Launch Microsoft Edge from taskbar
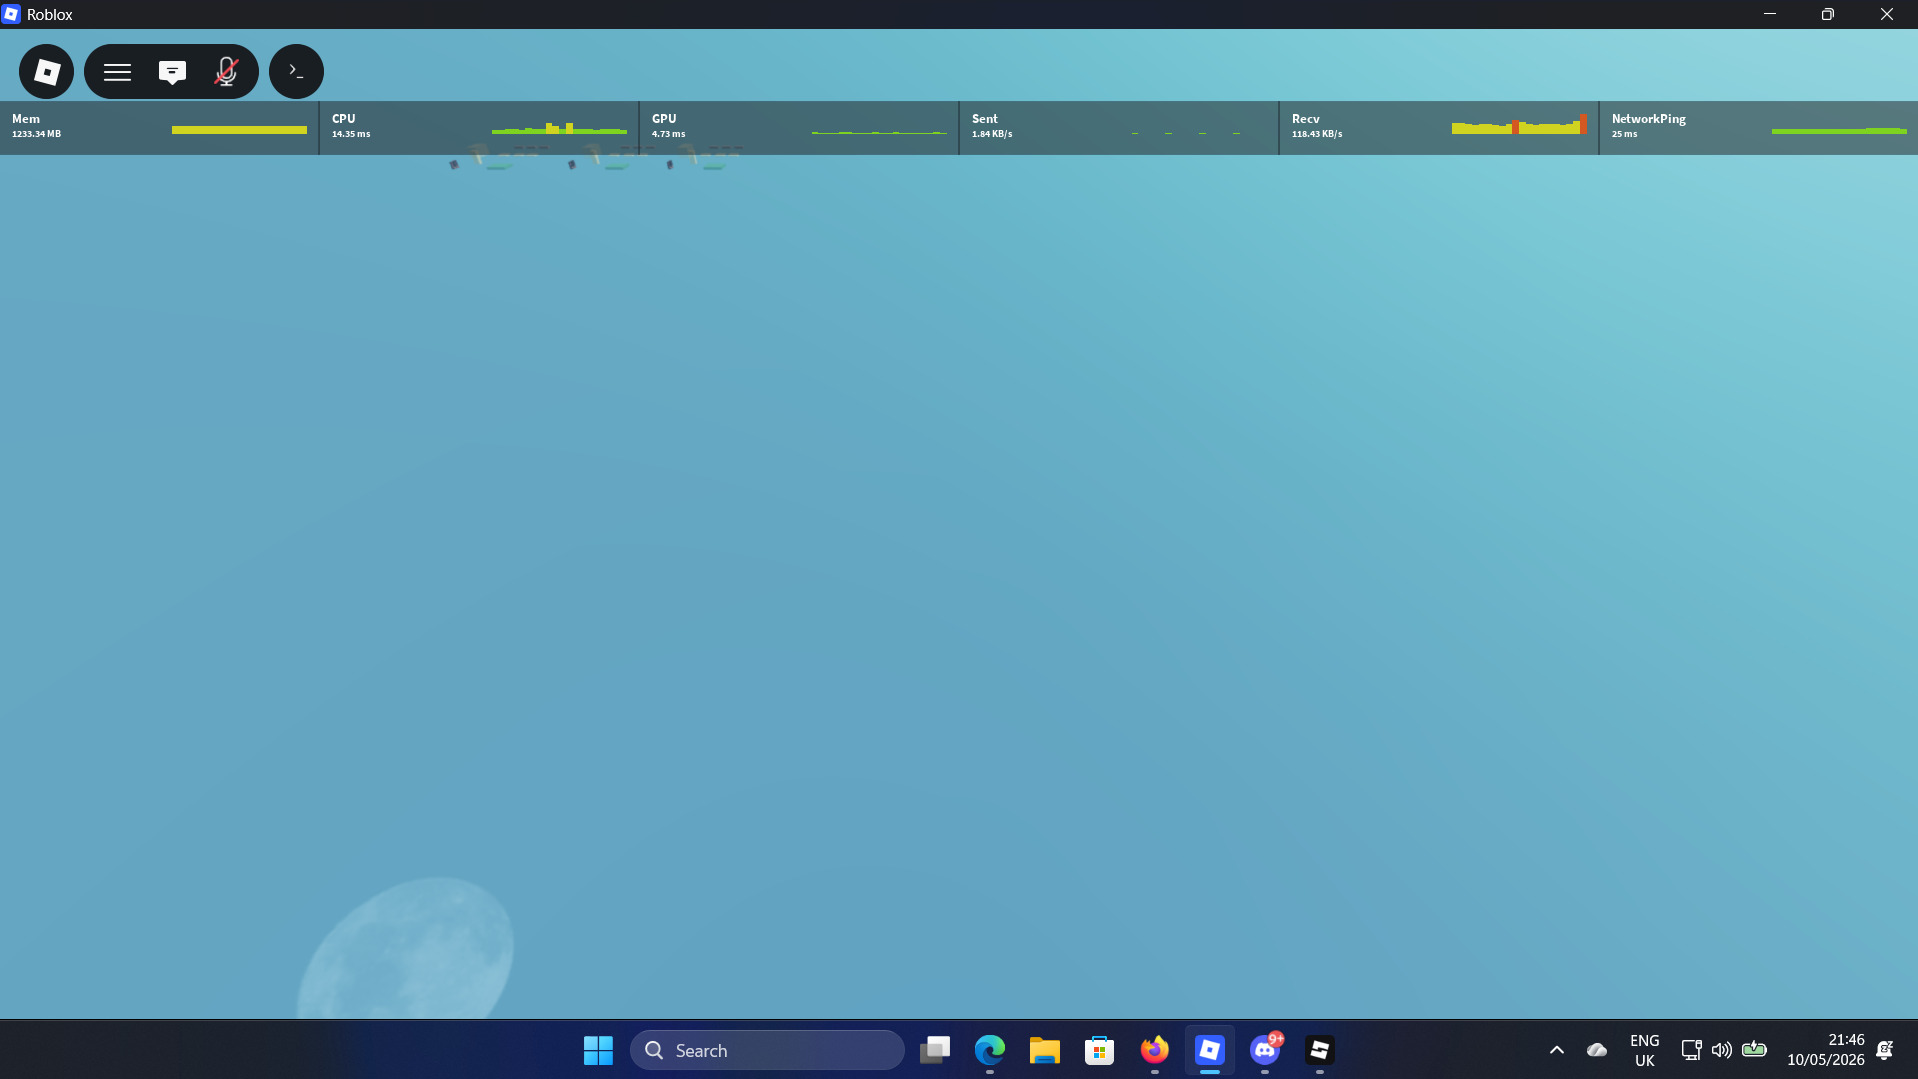Viewport: 1918px width, 1079px height. click(990, 1050)
